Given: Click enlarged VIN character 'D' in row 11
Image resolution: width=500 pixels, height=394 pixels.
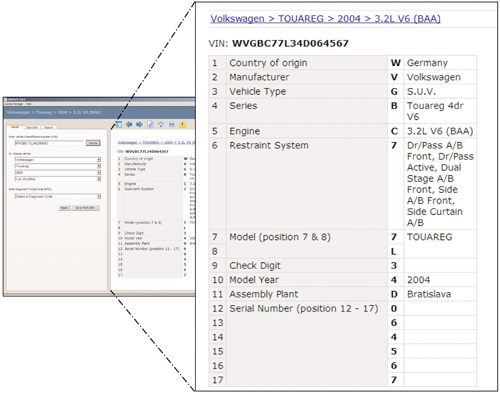Looking at the screenshot, I should pos(395,294).
